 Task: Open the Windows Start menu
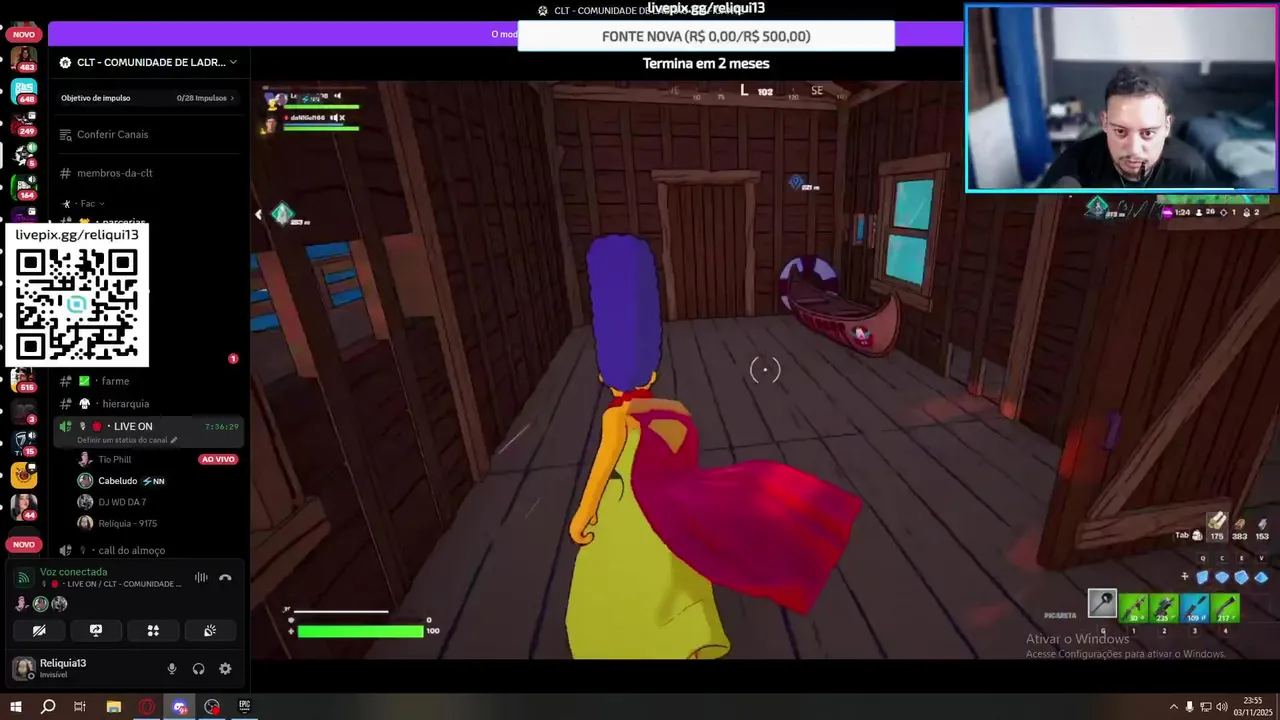click(x=15, y=706)
